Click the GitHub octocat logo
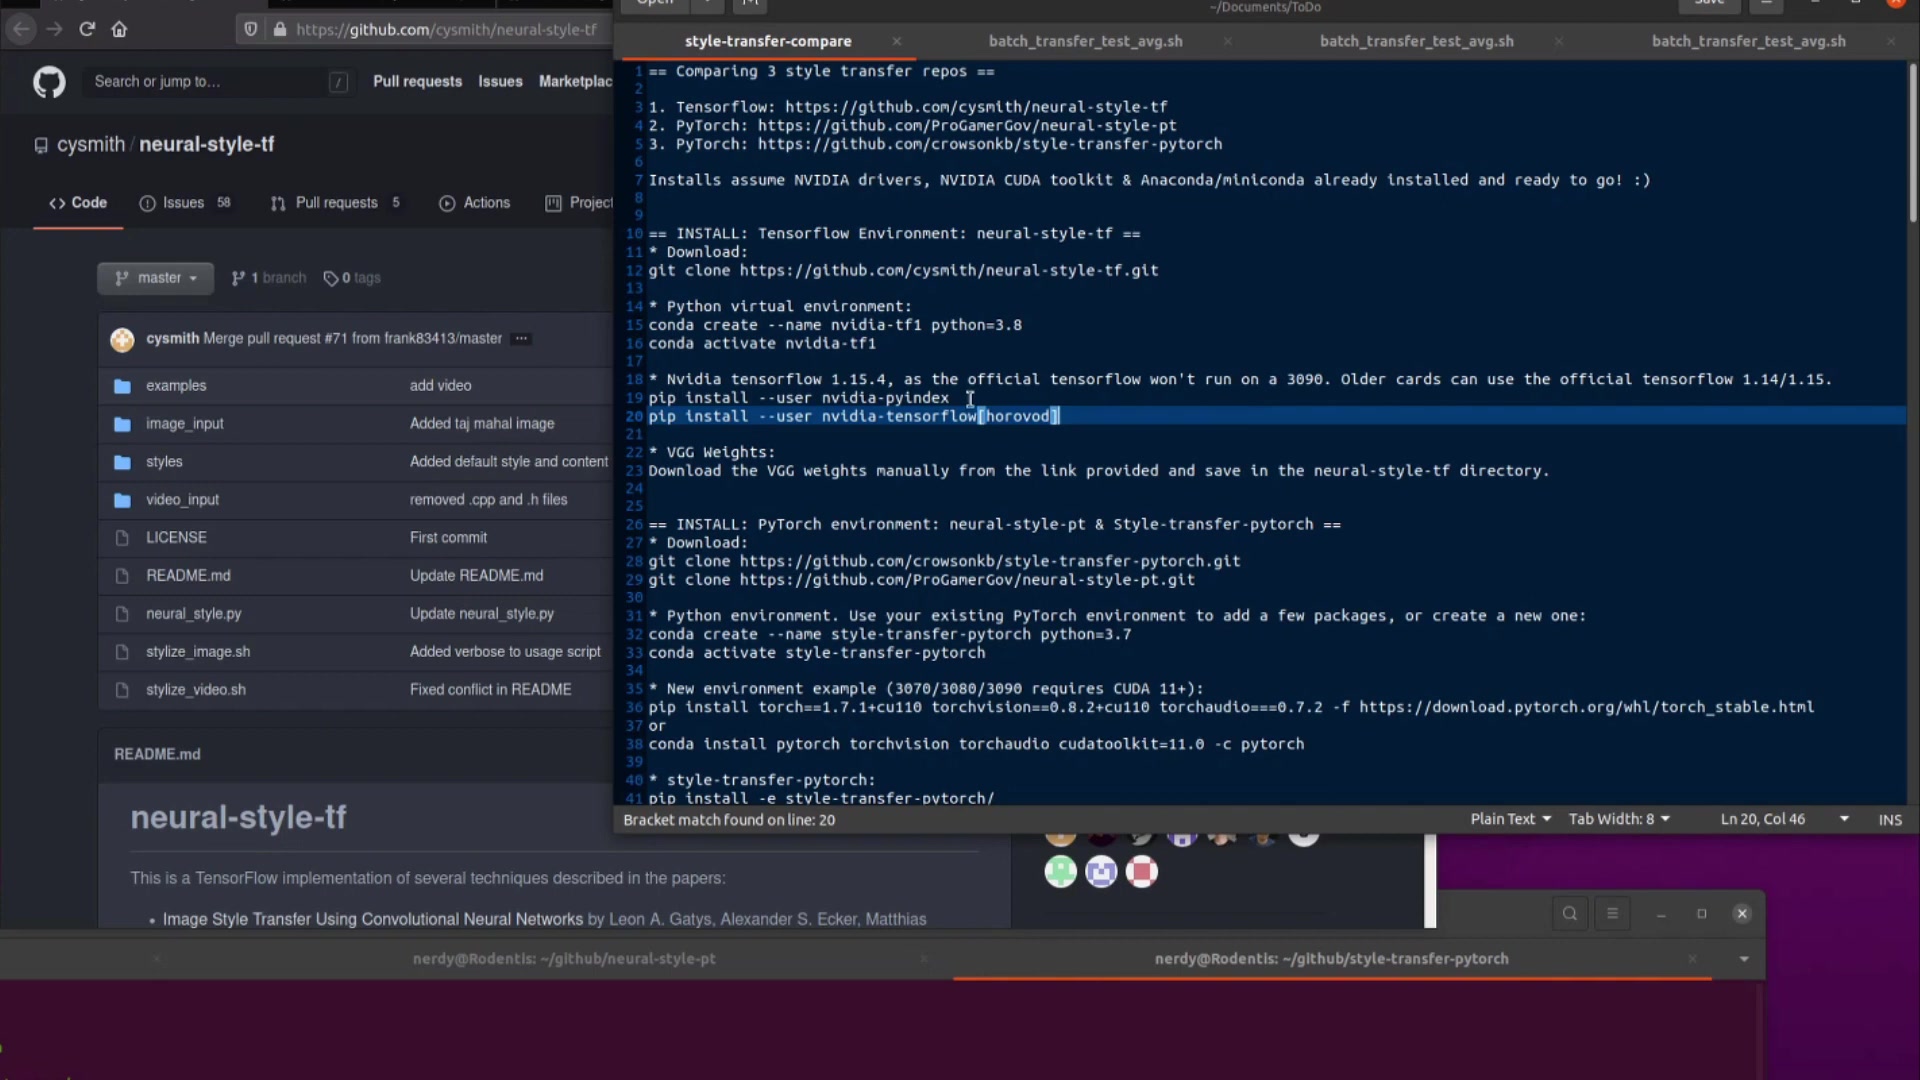Image resolution: width=1920 pixels, height=1080 pixels. 49,82
